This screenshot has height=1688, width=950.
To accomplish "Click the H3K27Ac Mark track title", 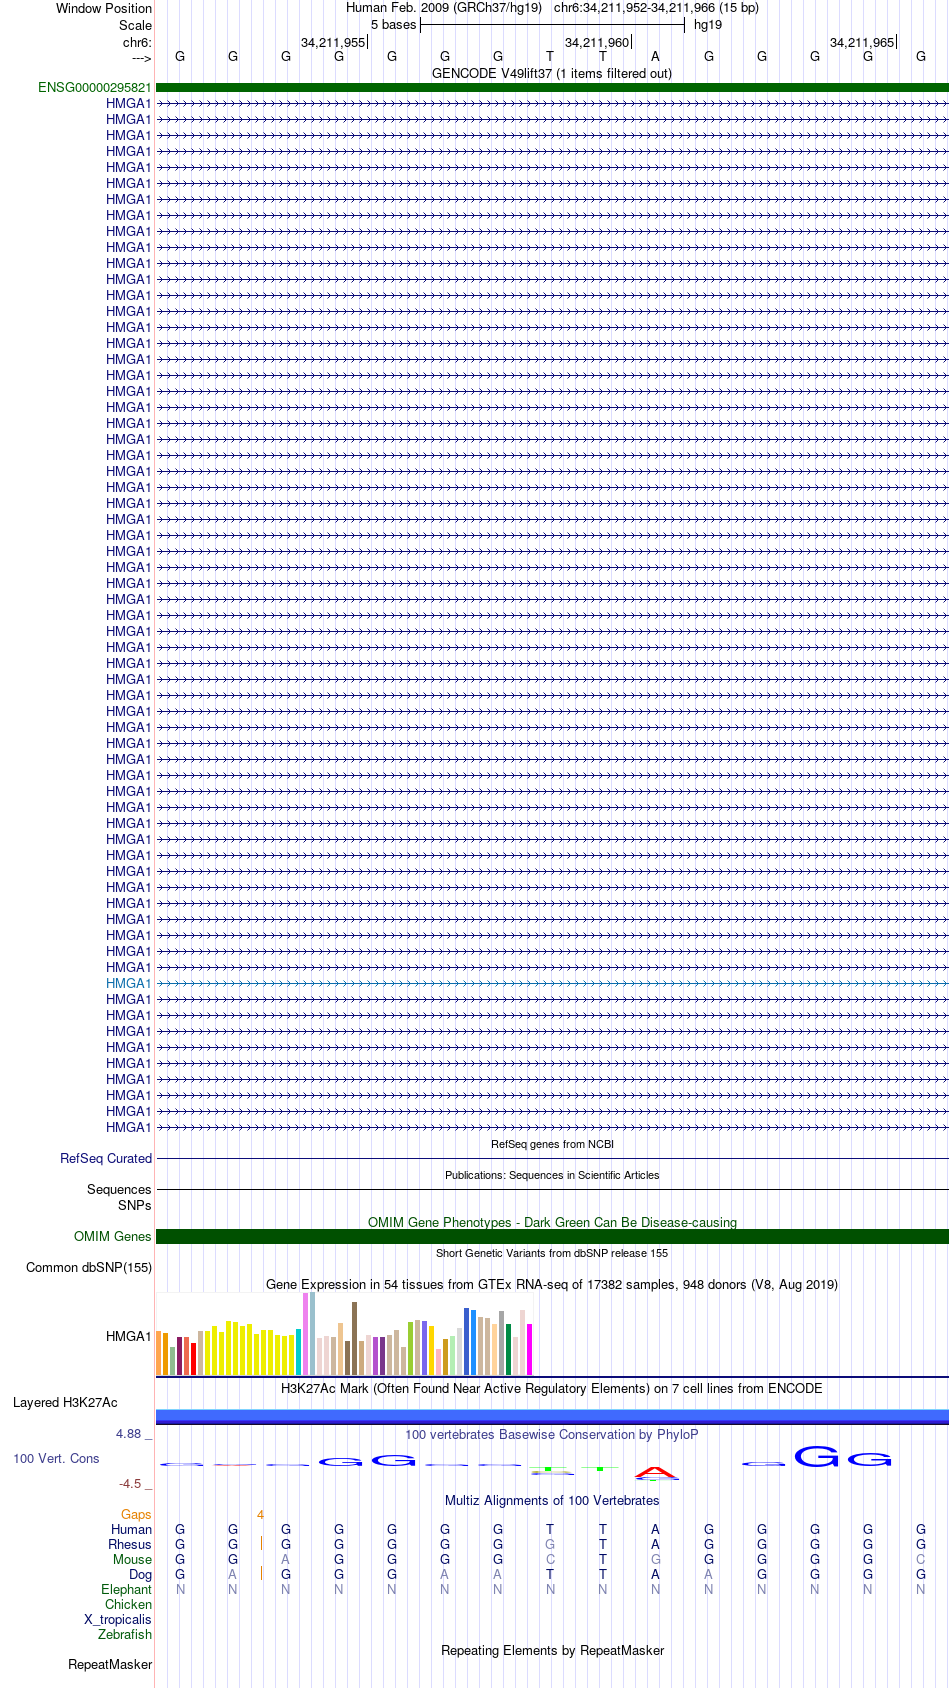I will pos(552,1388).
